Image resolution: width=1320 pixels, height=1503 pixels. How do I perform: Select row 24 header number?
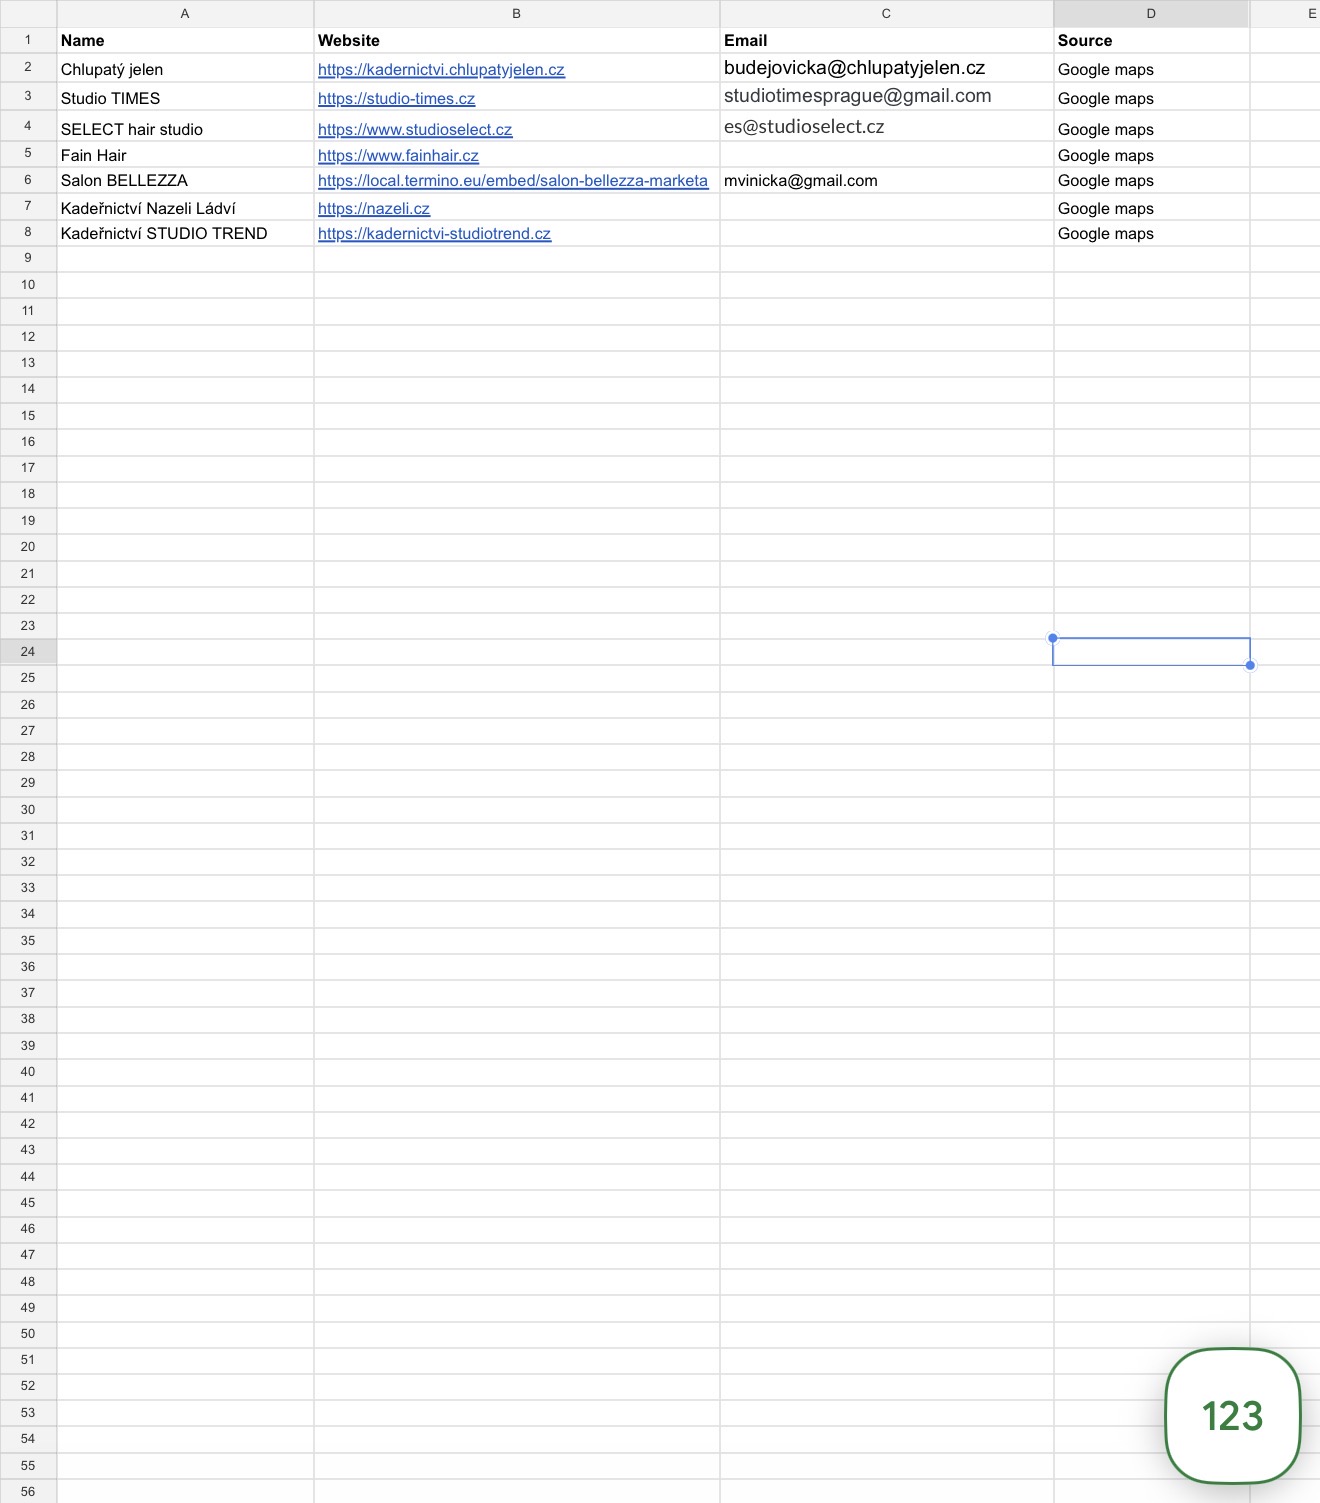28,652
